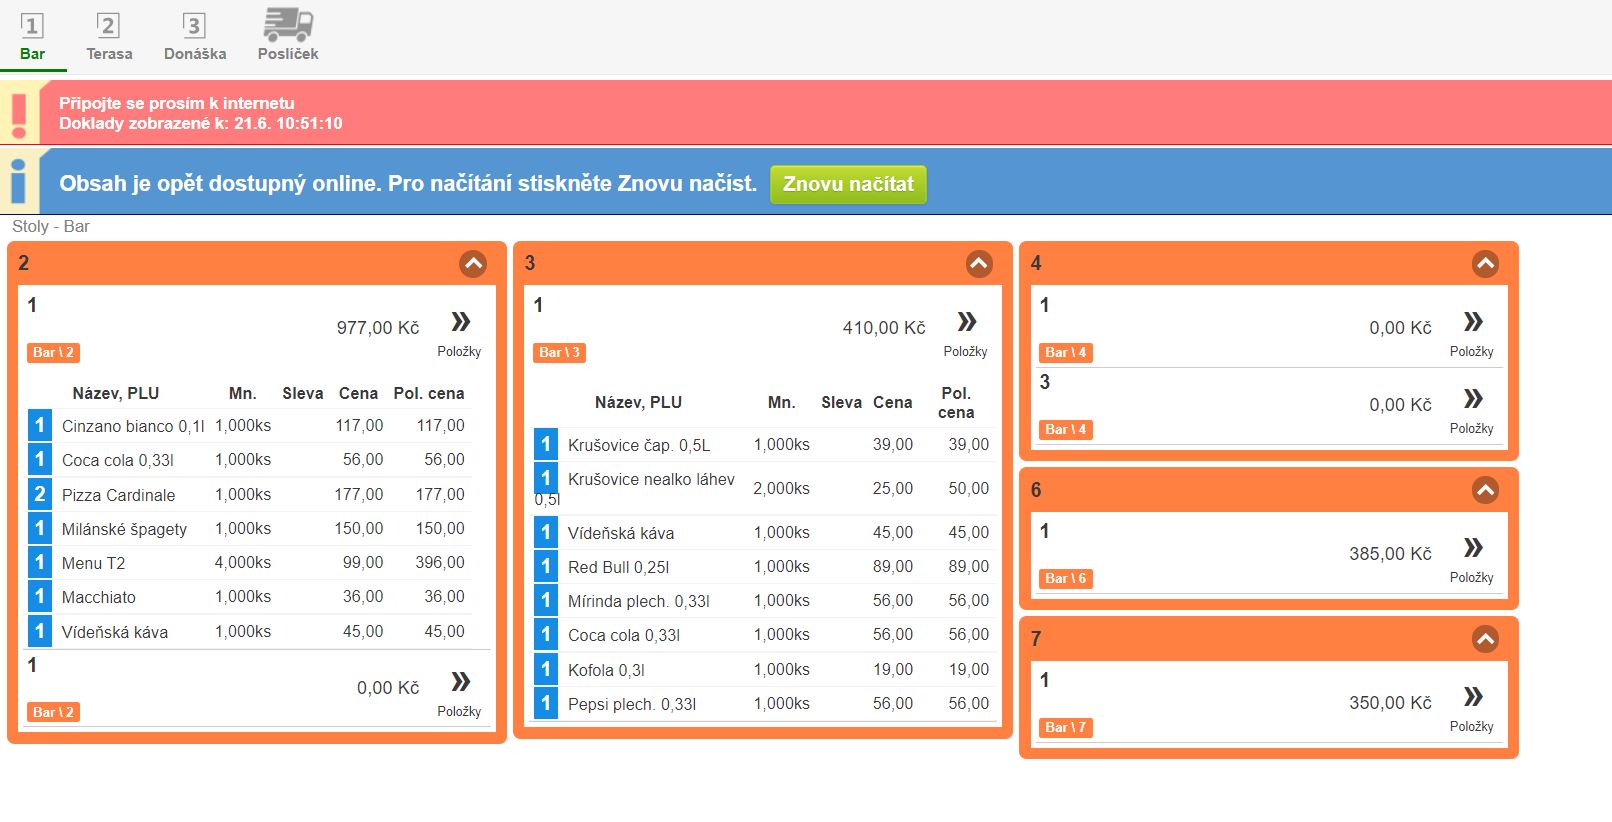Switch to the Terasa tab
The width and height of the screenshot is (1612, 822).
click(x=109, y=37)
